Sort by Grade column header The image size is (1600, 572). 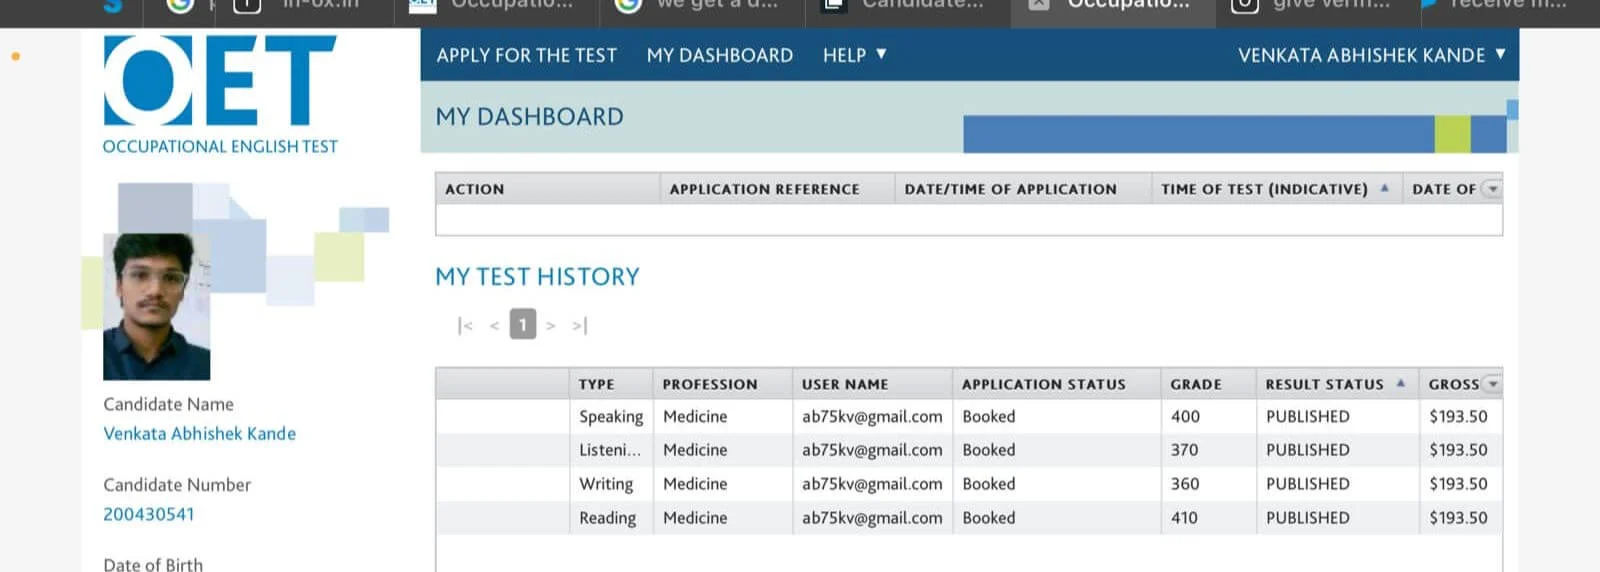1196,384
